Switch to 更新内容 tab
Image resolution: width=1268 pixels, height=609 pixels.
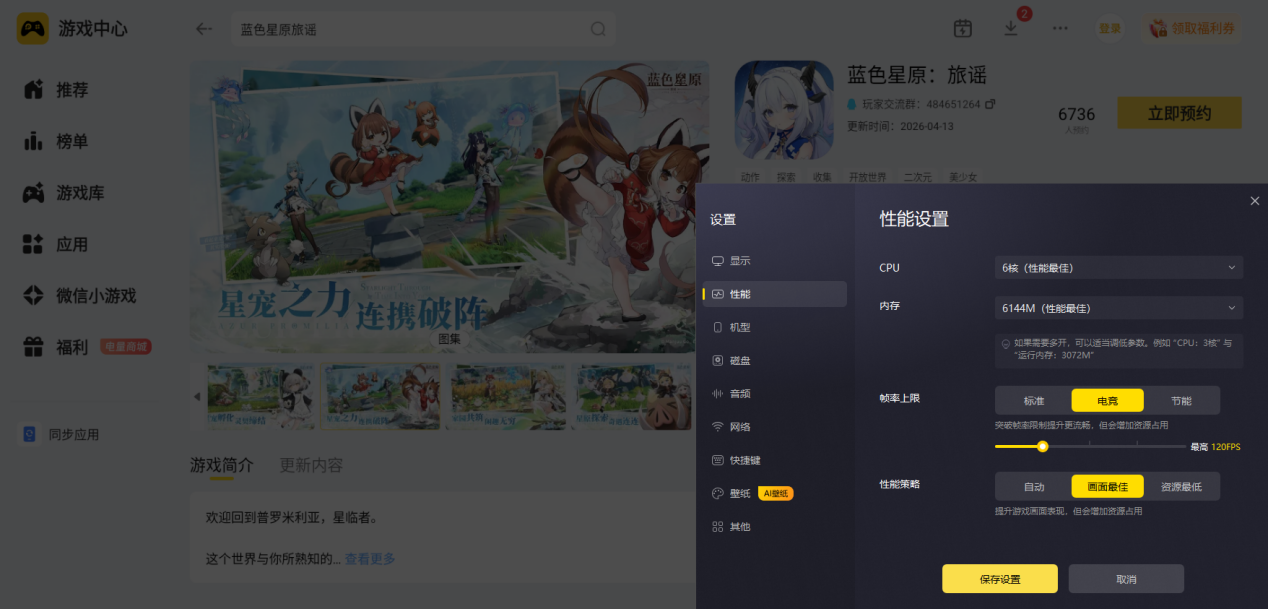pos(312,465)
